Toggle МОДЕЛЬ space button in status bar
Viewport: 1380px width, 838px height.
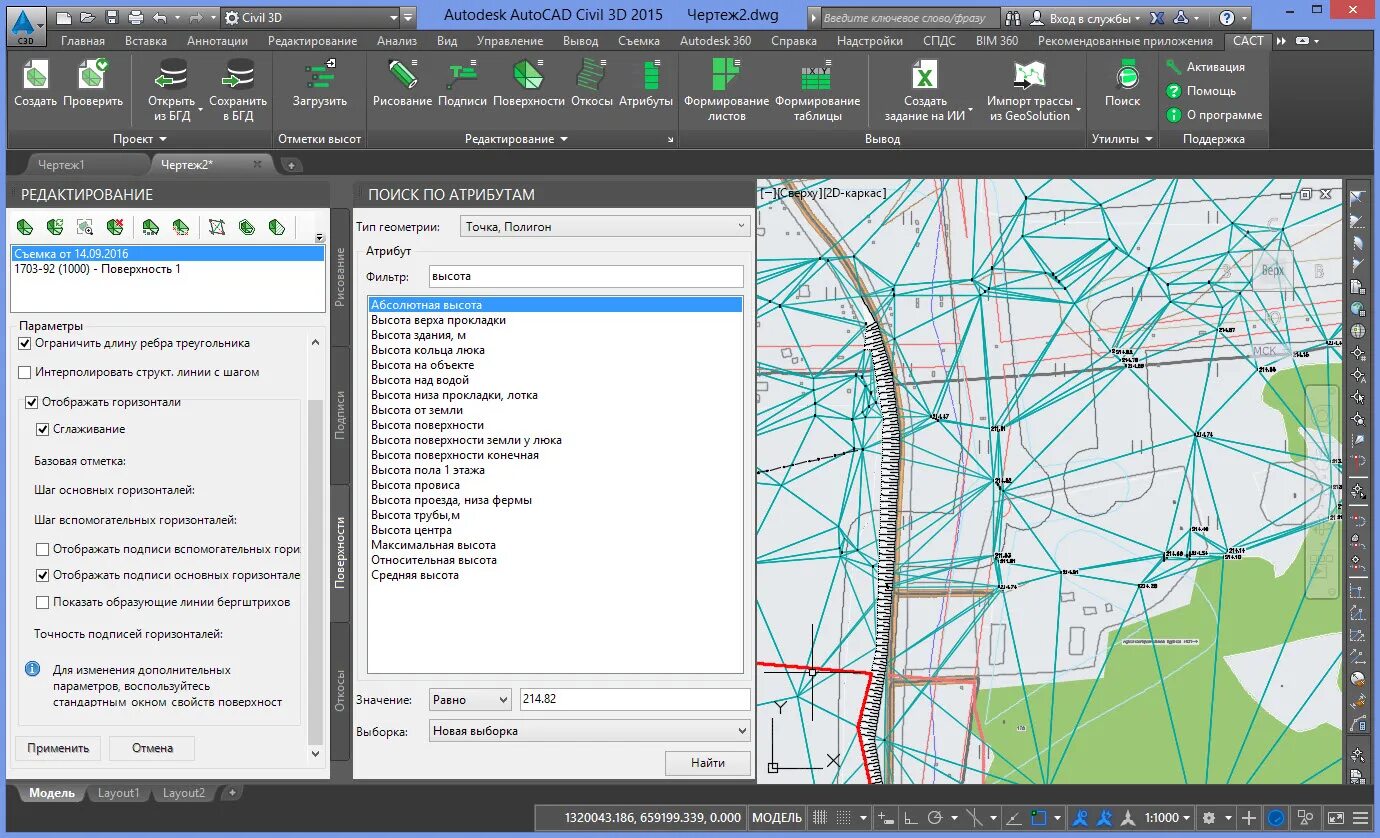tap(777, 817)
